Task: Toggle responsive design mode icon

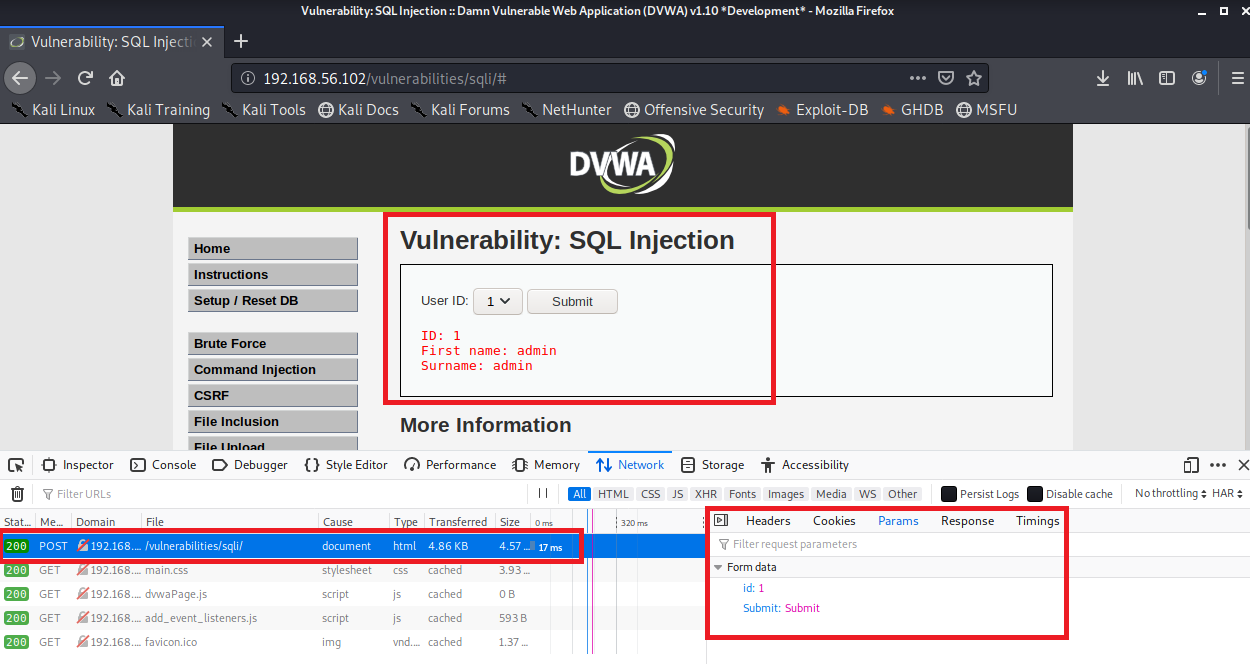Action: (1190, 465)
